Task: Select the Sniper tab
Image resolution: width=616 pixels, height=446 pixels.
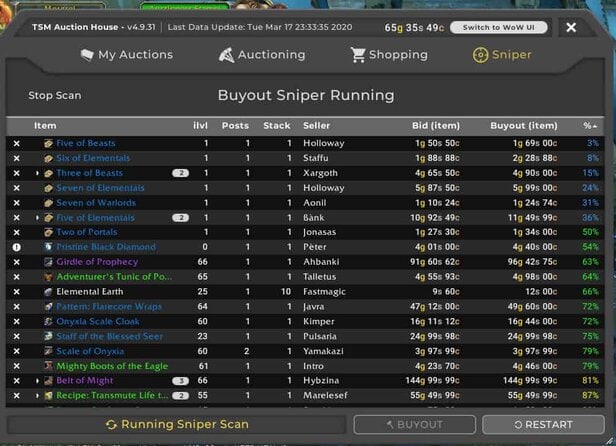Action: point(502,55)
